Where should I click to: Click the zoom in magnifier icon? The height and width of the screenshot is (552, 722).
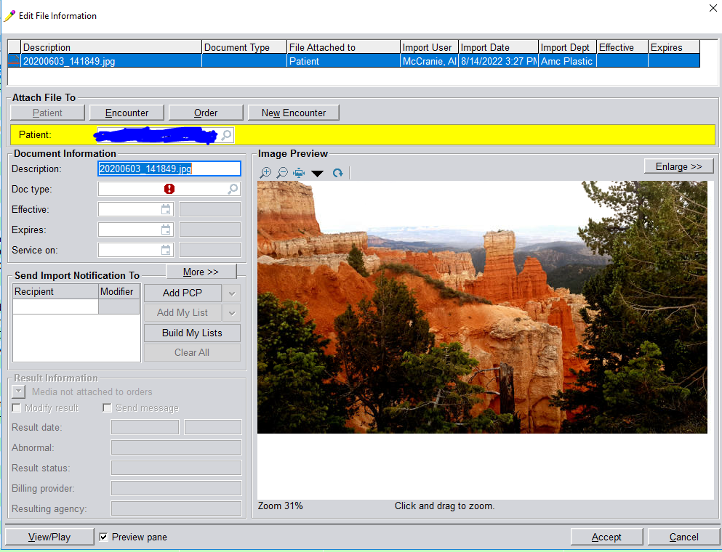tap(265, 173)
